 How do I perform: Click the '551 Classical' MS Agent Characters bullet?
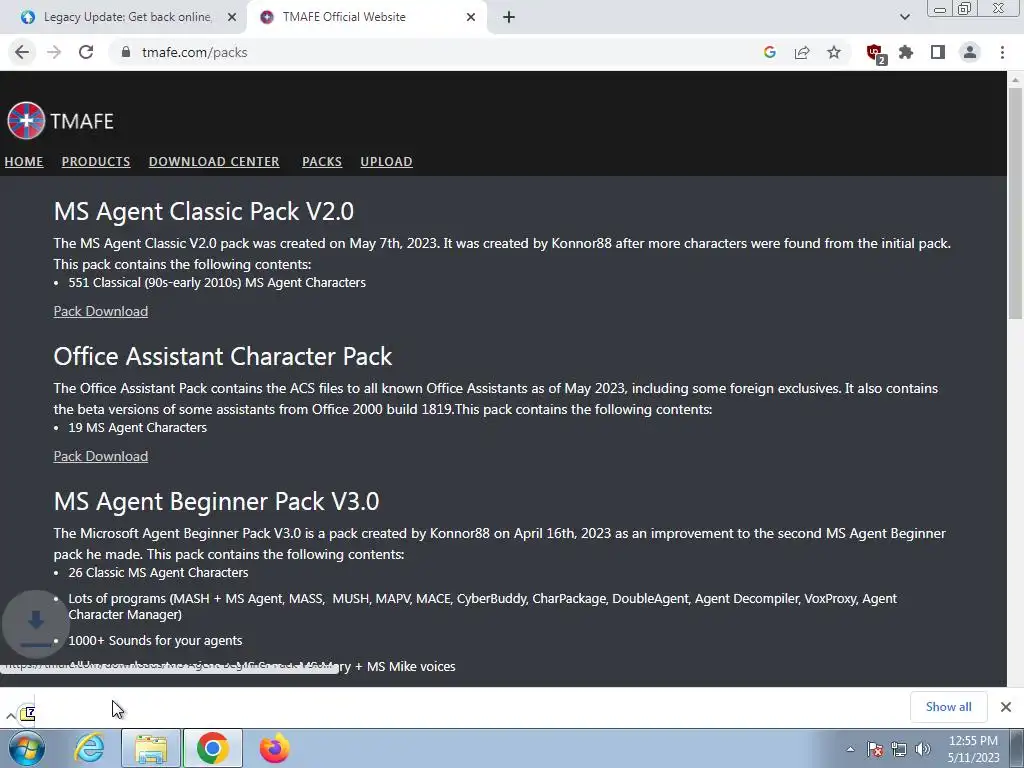tap(217, 283)
